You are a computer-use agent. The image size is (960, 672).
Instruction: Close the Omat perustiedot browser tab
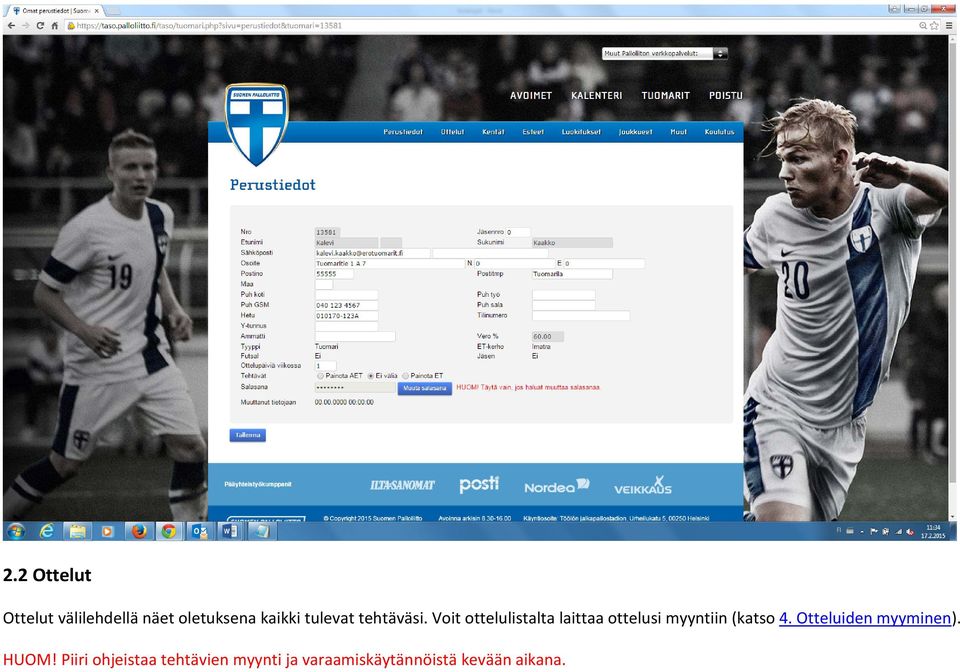pyautogui.click(x=97, y=11)
